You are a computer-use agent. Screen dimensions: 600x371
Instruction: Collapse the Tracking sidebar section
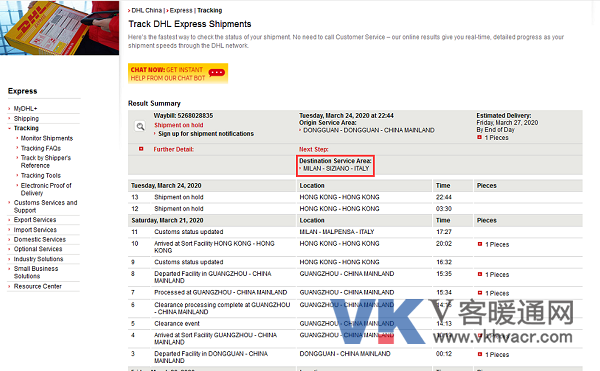(26, 128)
